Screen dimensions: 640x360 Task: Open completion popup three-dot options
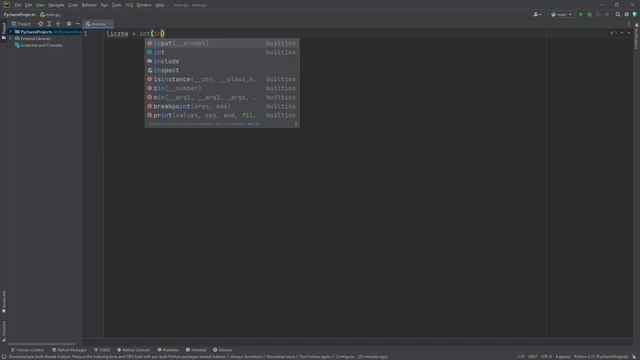(296, 124)
